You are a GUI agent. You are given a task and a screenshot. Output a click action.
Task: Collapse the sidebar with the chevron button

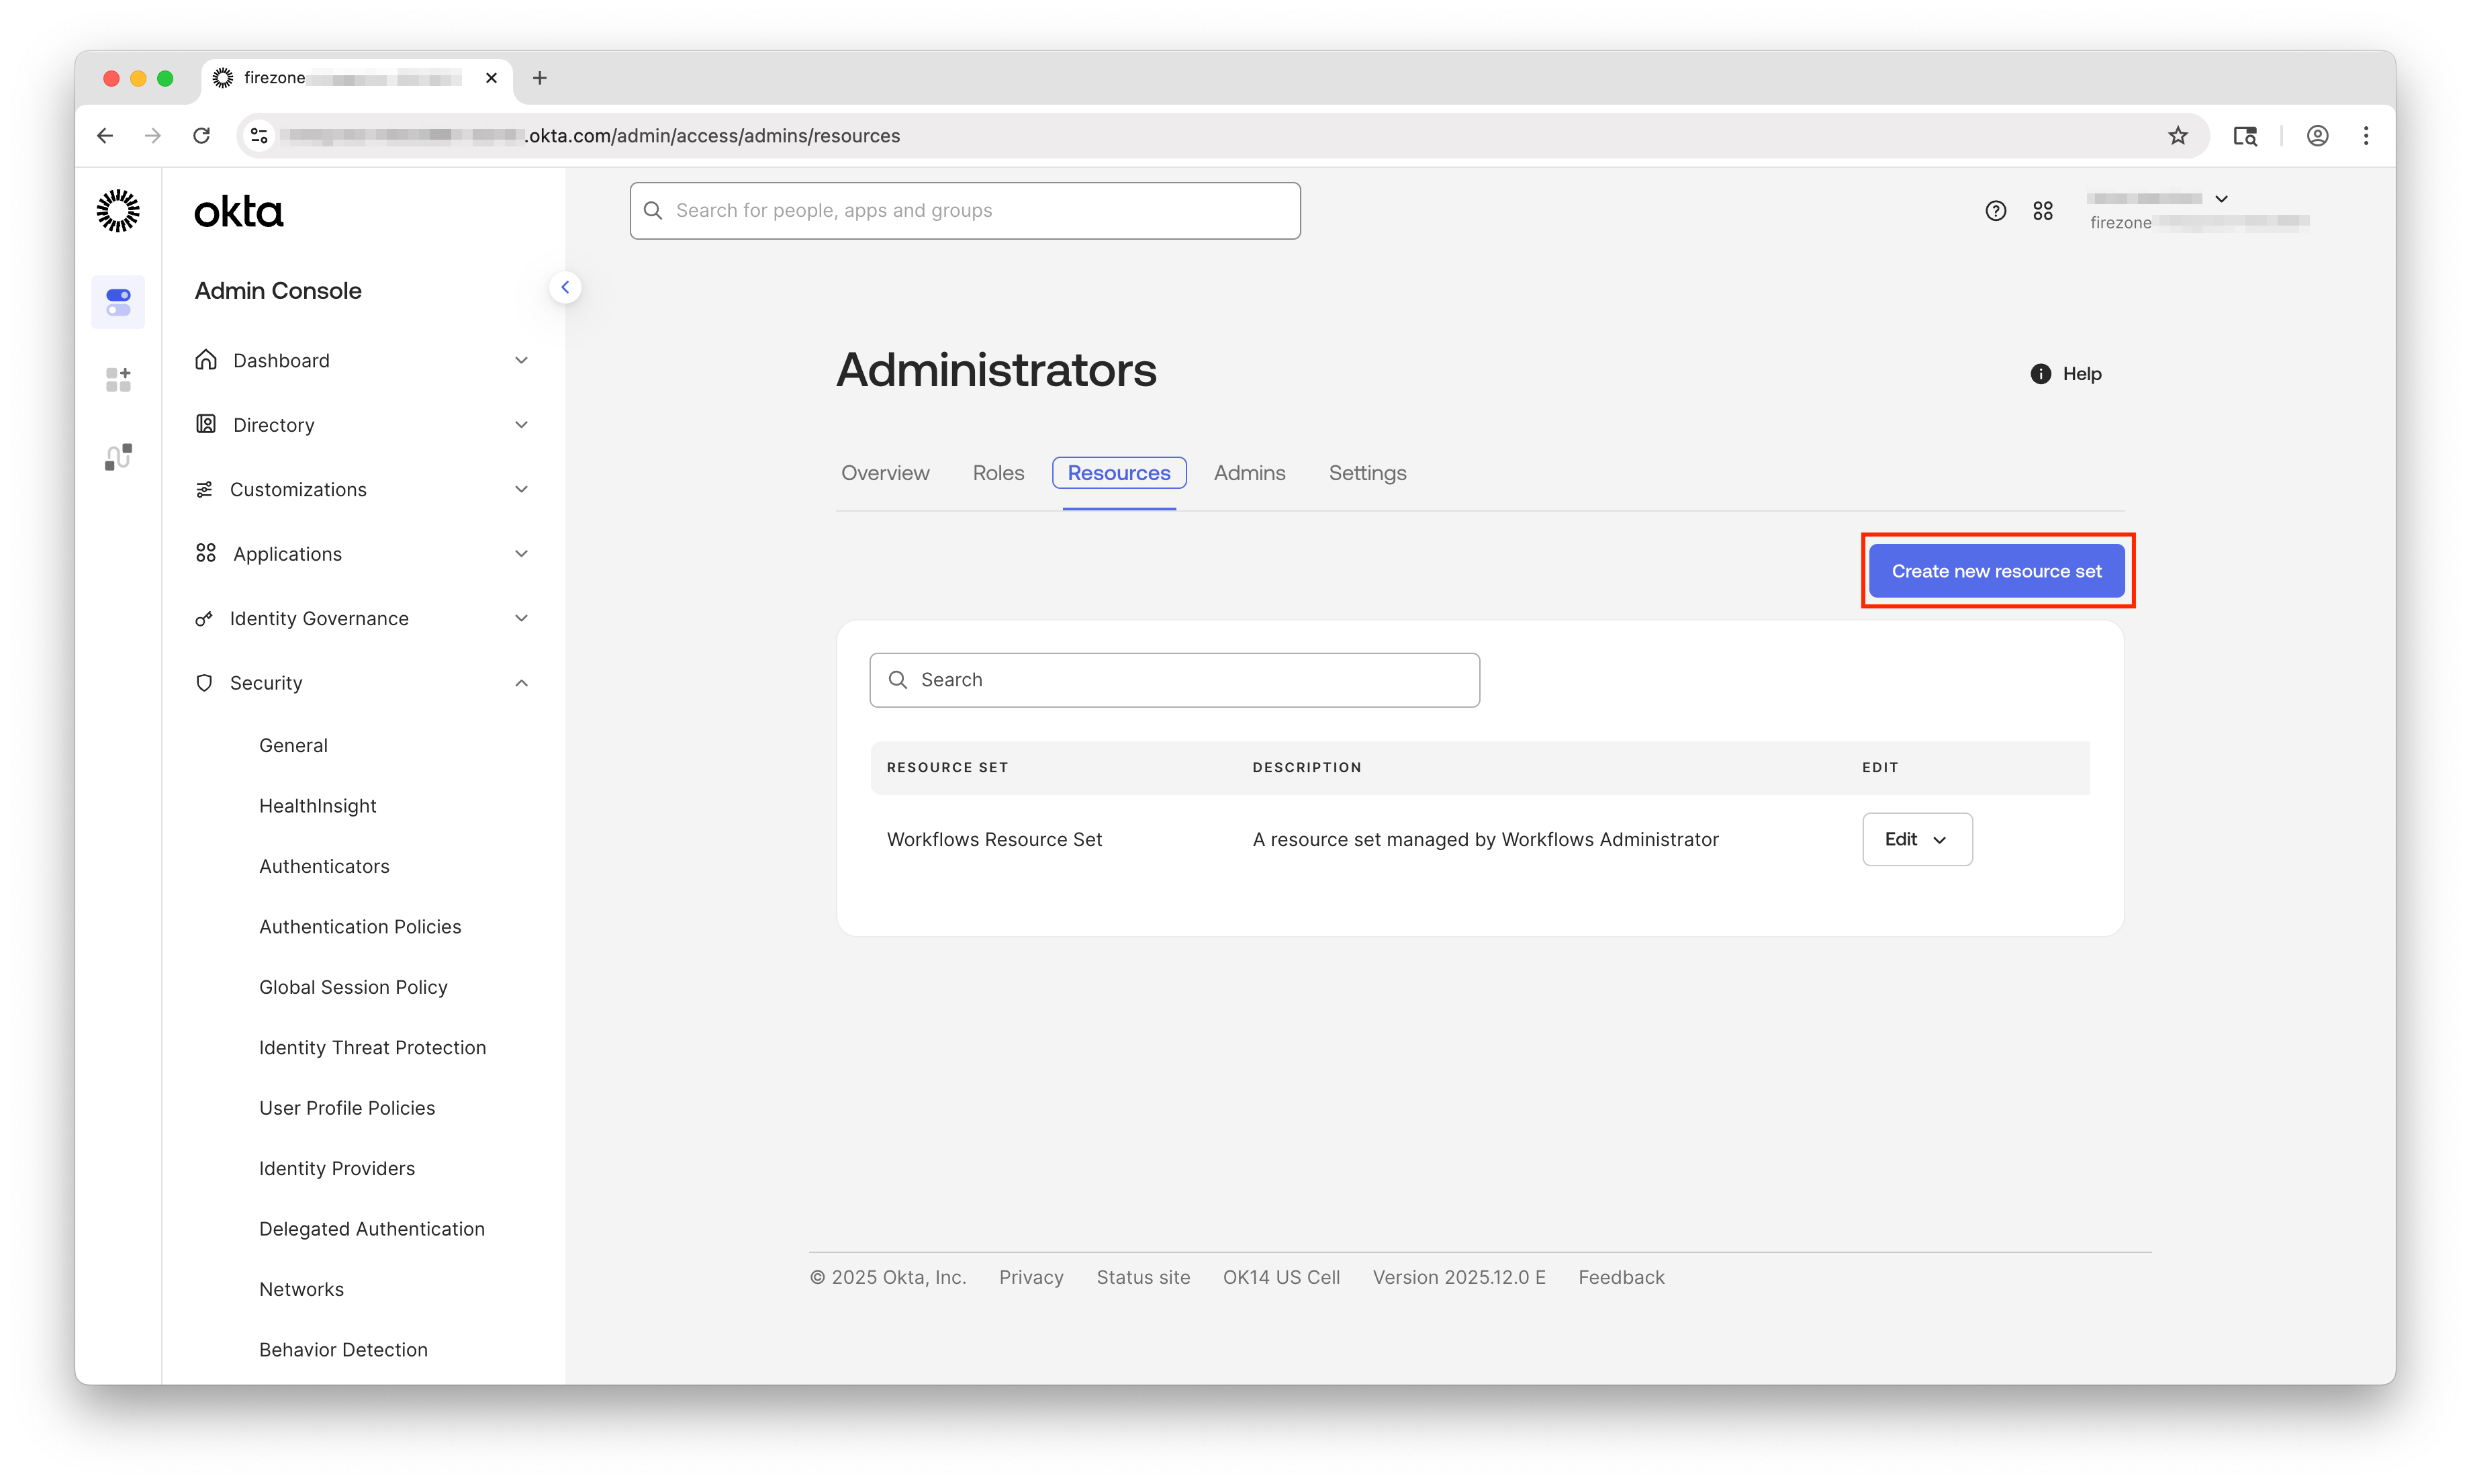point(565,288)
